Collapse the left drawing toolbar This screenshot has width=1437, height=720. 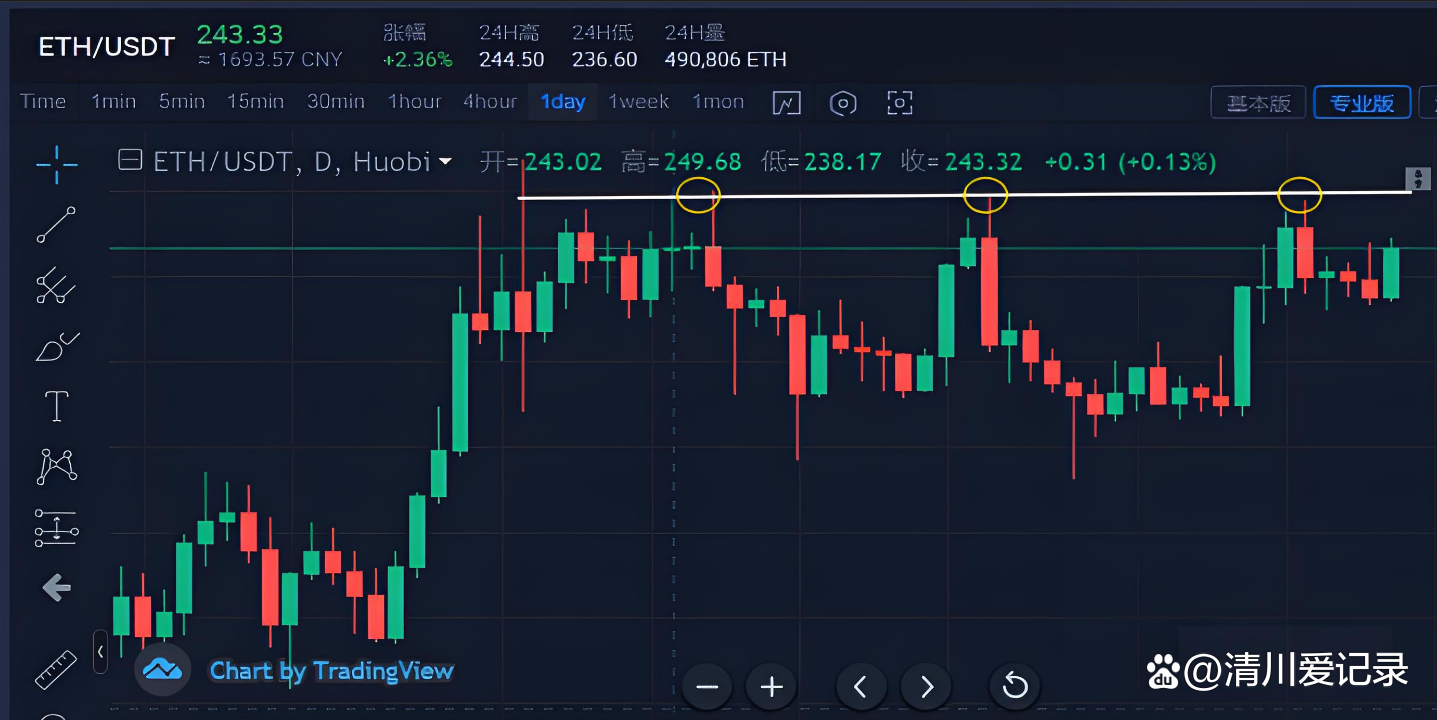[x=100, y=651]
